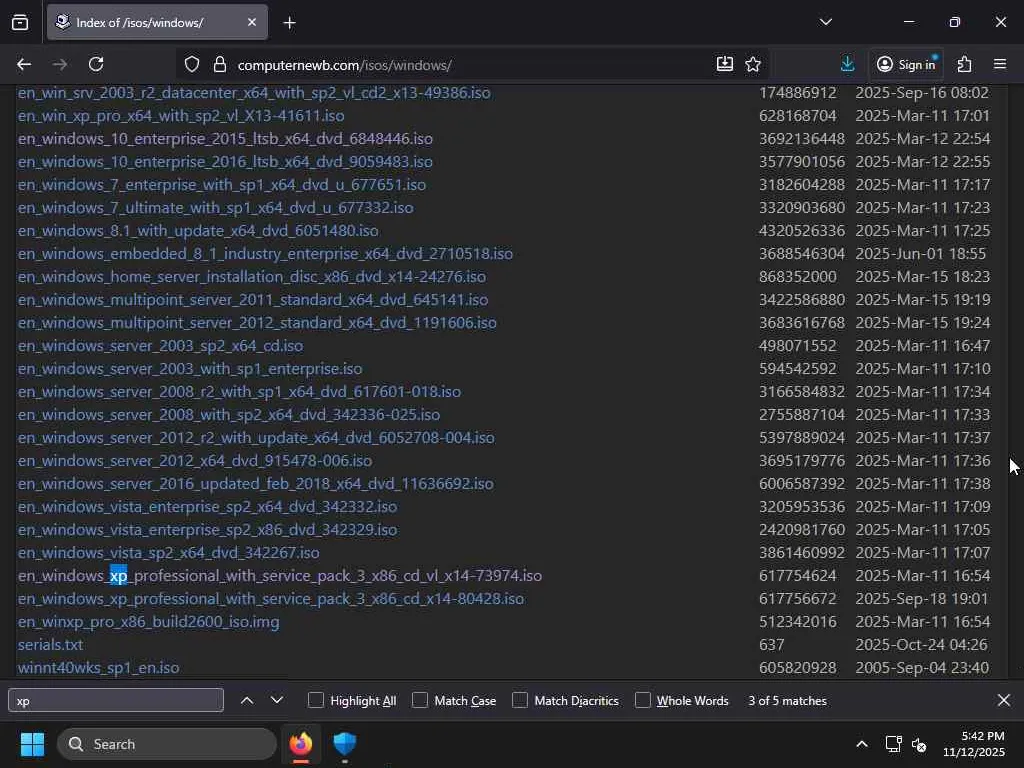Open en_windows_multipoint_server_2011_standard link
Image resolution: width=1024 pixels, height=768 pixels.
[253, 300]
